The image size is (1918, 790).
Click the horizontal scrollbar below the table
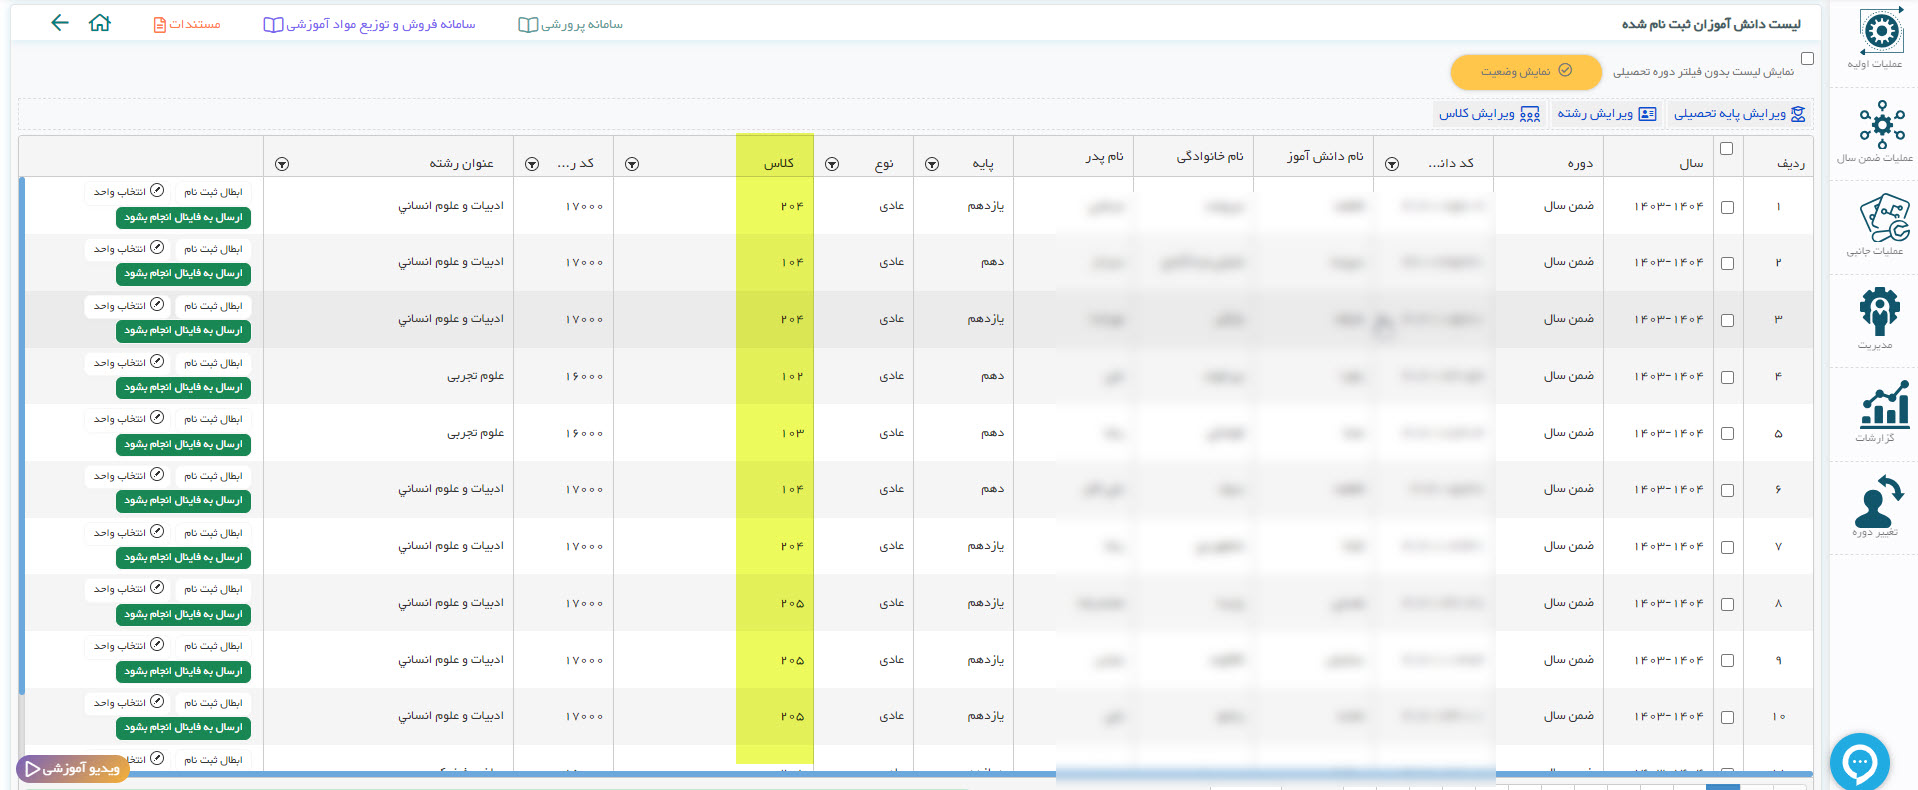[x=600, y=774]
